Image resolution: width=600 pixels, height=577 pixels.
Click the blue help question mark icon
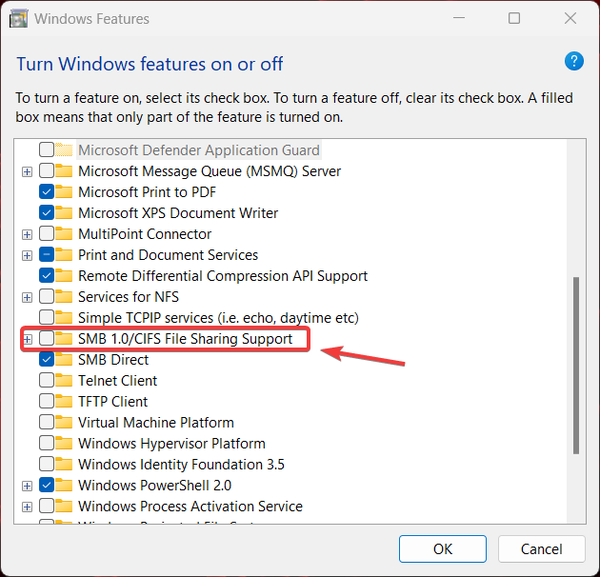pos(574,61)
